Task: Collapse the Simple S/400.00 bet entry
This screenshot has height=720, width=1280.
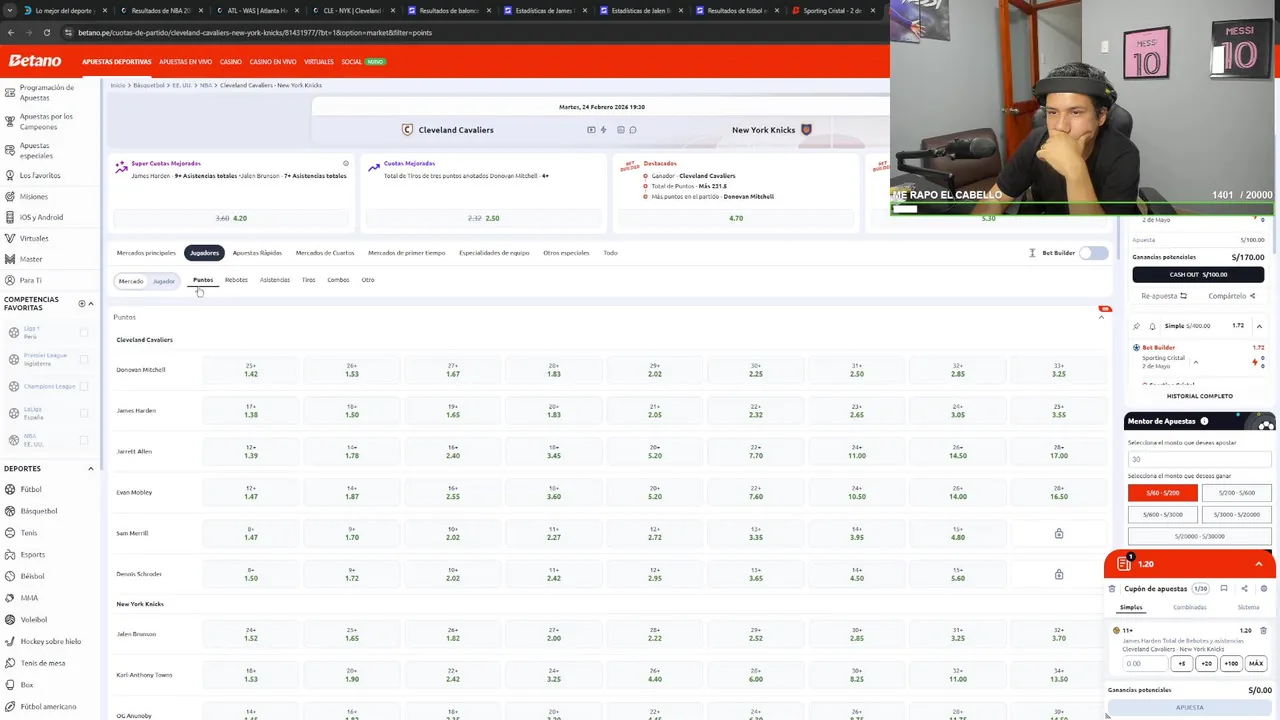Action: (1259, 326)
